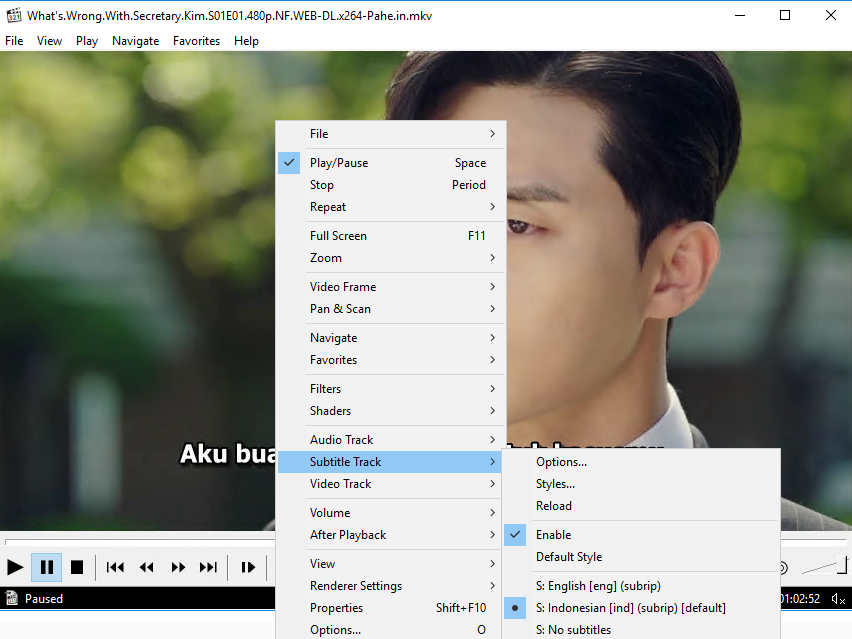The height and width of the screenshot is (639, 852).
Task: Select the S: English [eng] (subrip) subtitle
Action: [641, 586]
